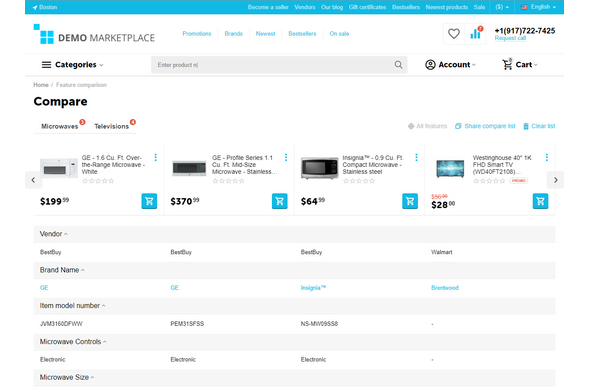
Task: Click the Cart shopping cart icon
Action: tap(507, 64)
